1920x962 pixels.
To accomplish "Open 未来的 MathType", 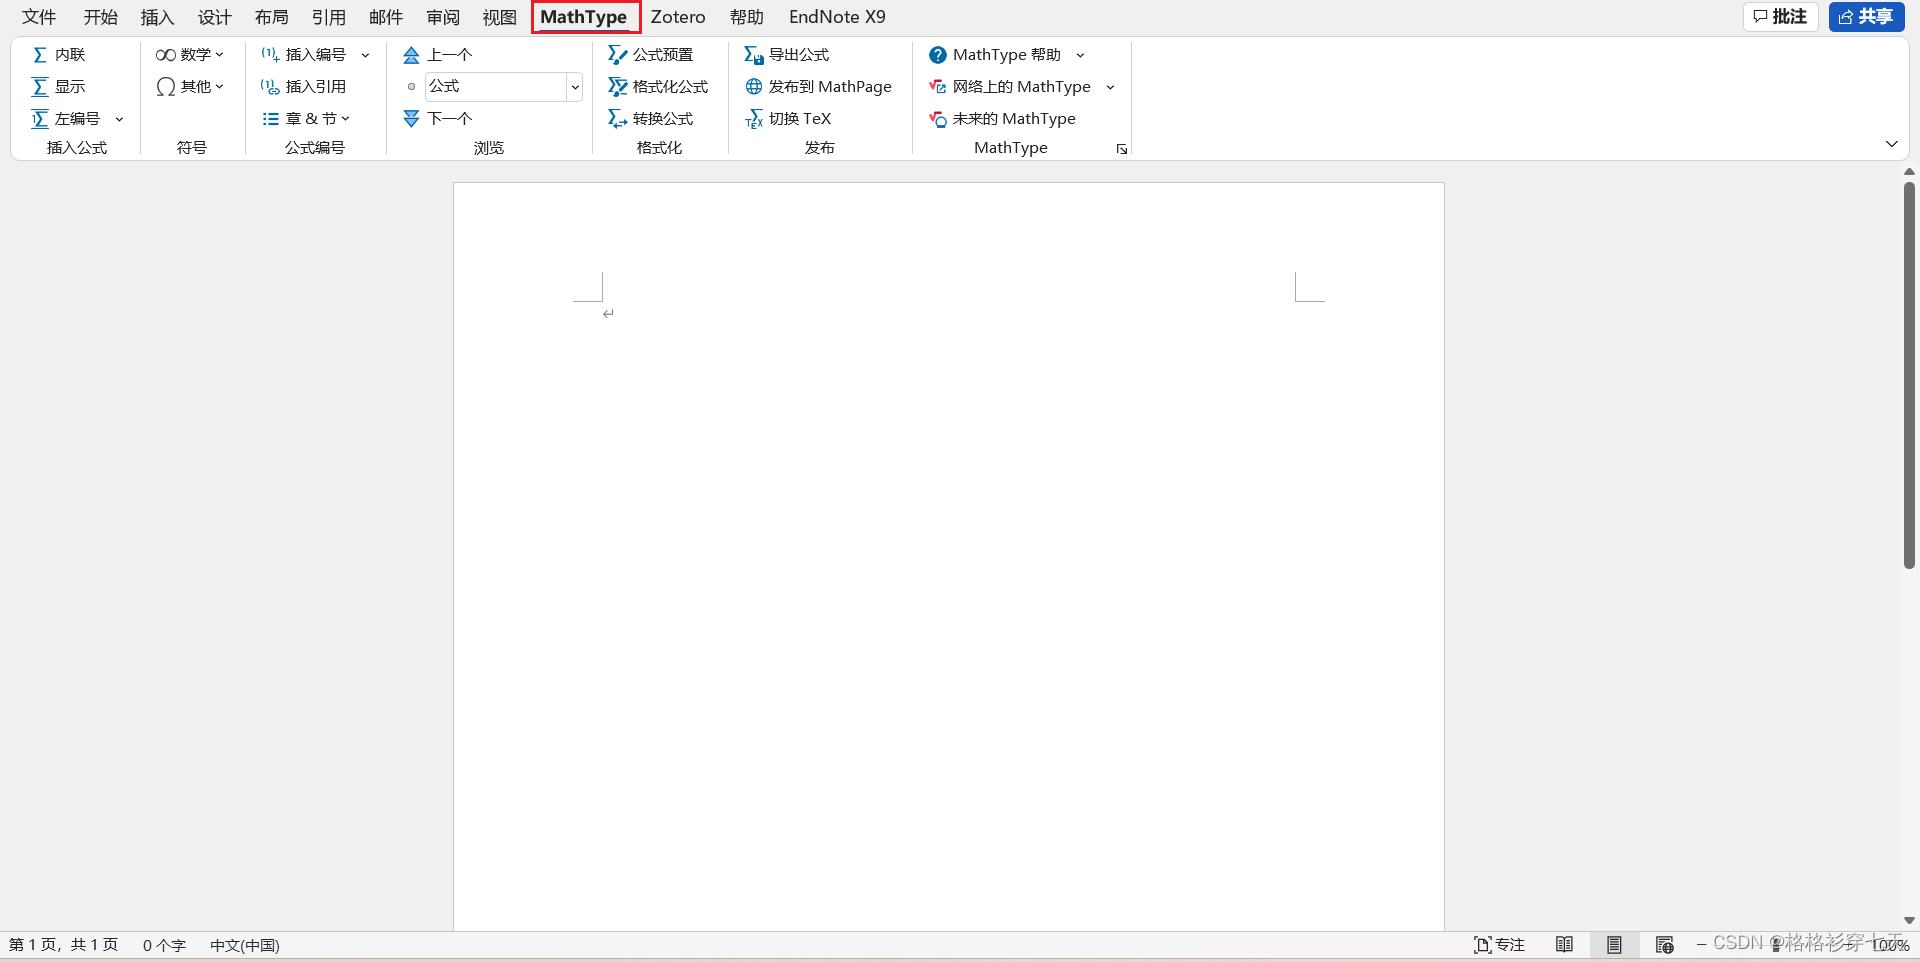I will (x=1002, y=119).
